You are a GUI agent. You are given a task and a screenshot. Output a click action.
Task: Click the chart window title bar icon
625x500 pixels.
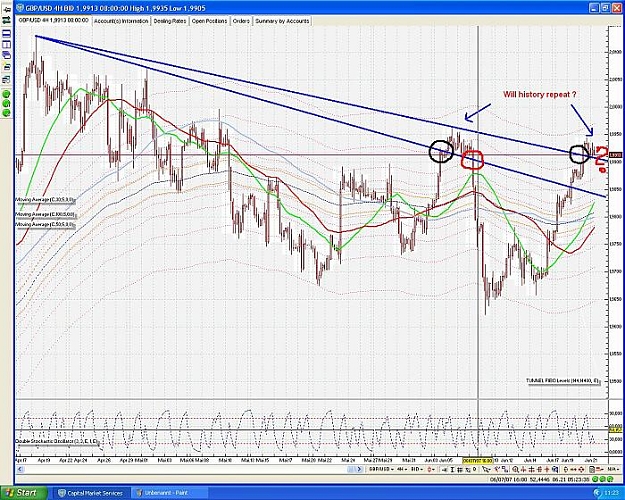[x=21, y=7]
